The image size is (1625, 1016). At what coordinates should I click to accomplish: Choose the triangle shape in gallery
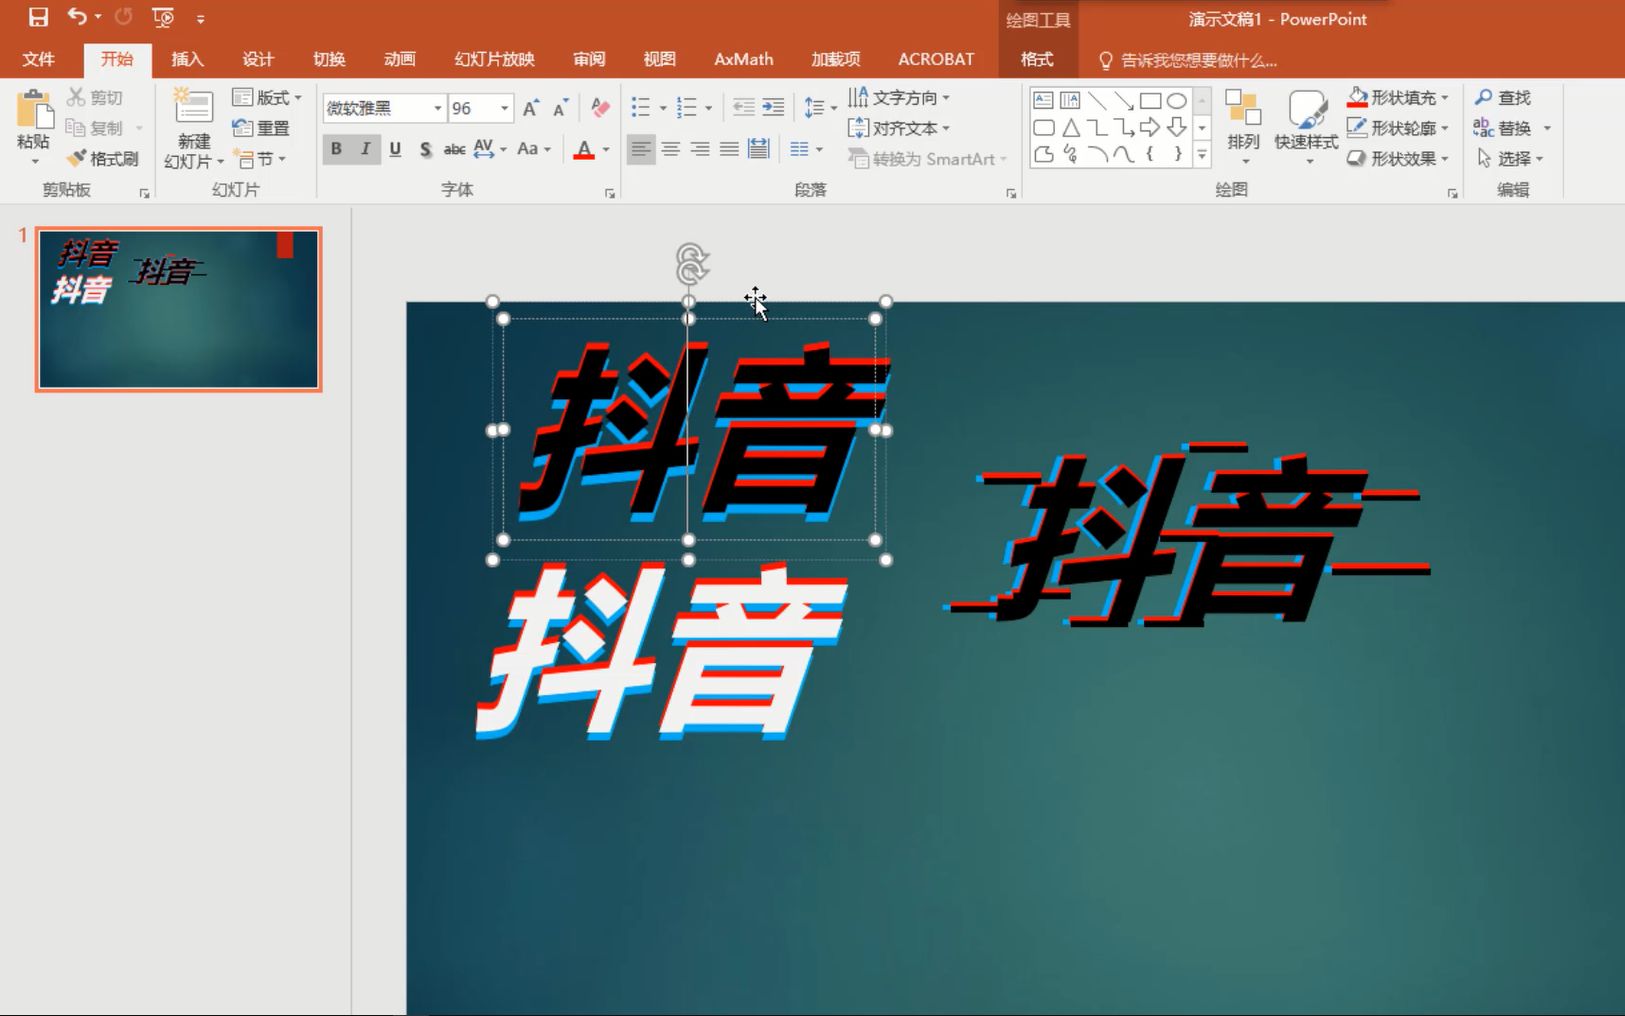pyautogui.click(x=1071, y=127)
